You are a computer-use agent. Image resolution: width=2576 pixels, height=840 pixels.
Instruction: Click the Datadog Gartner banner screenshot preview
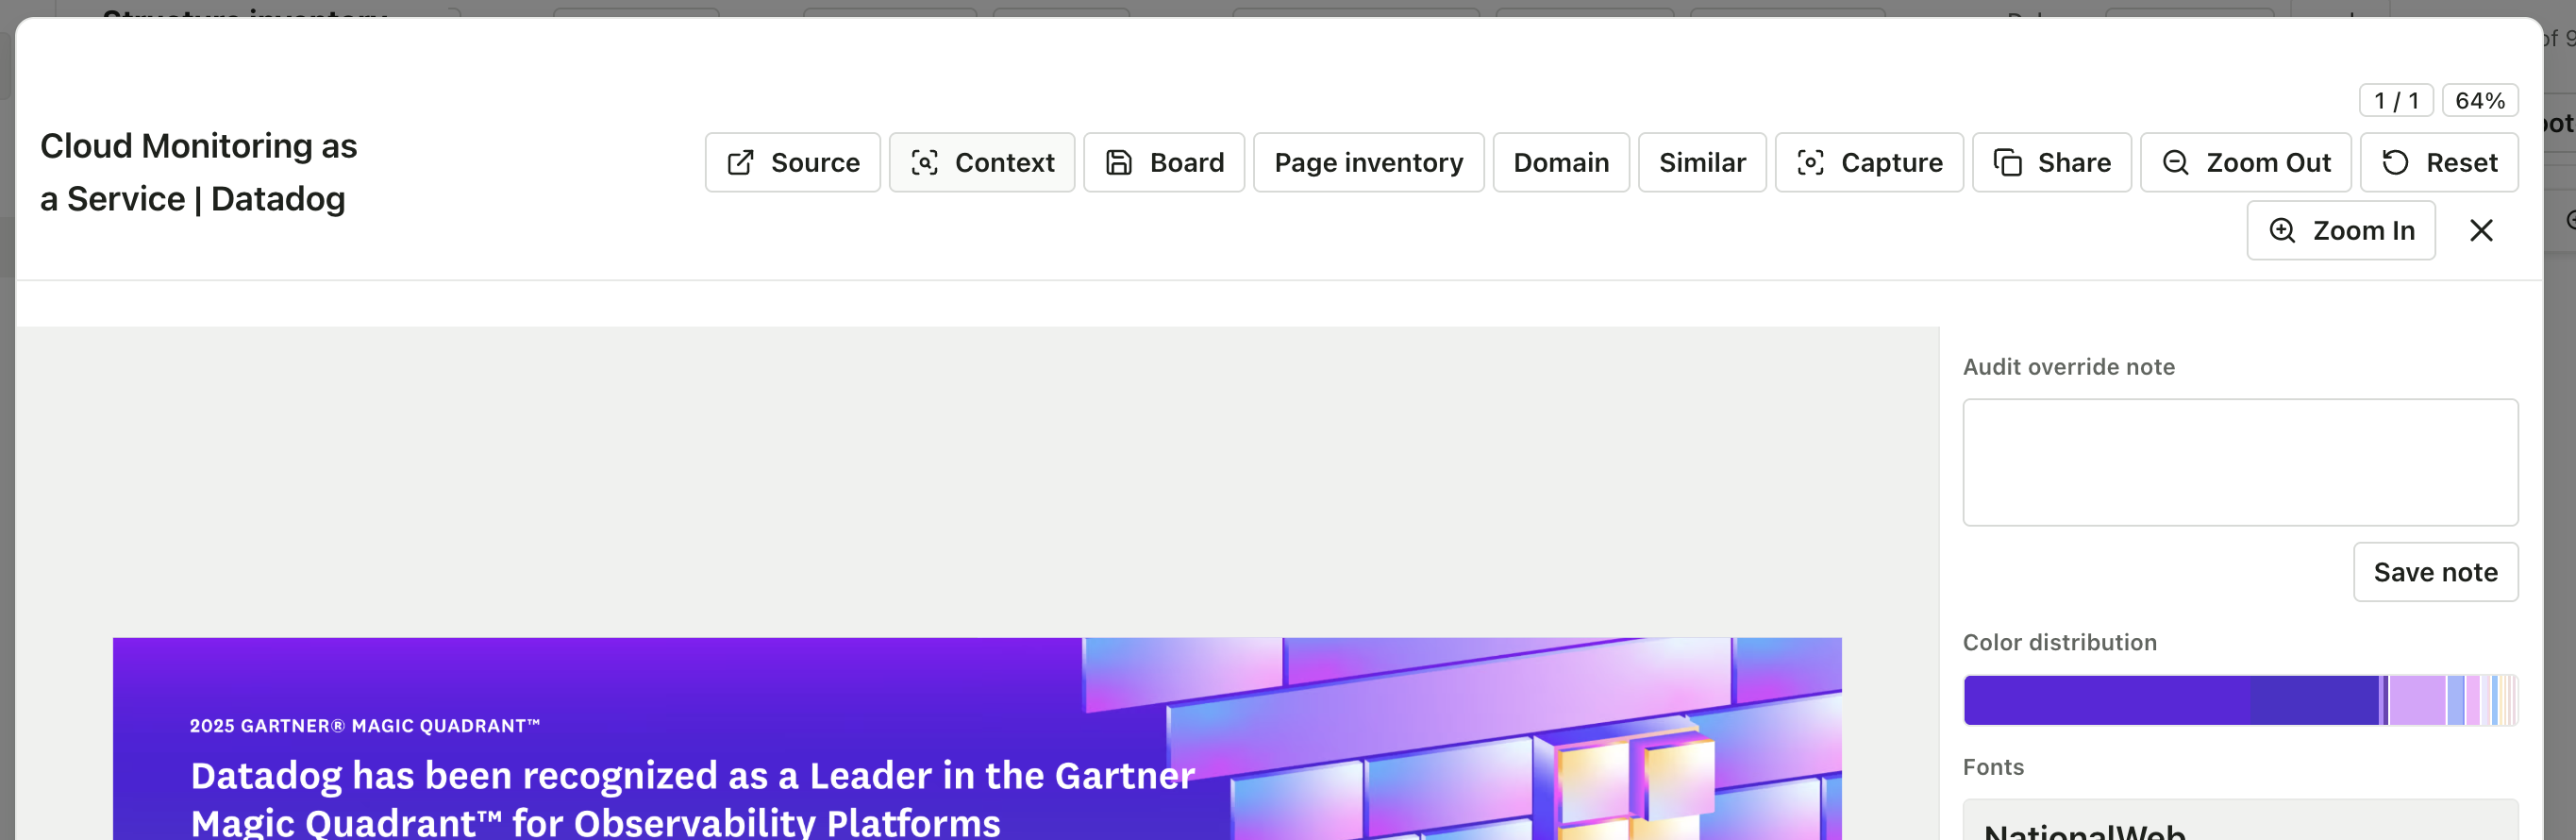(976, 739)
